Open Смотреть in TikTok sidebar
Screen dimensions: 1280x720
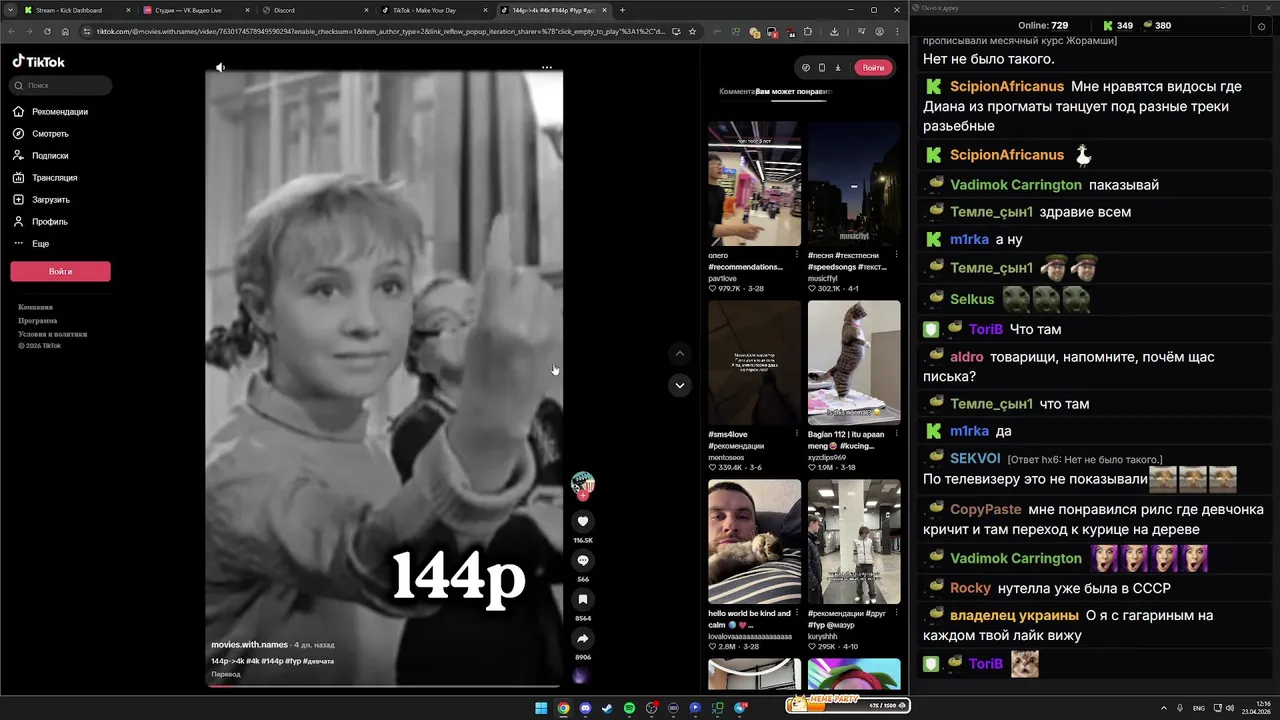point(41,133)
